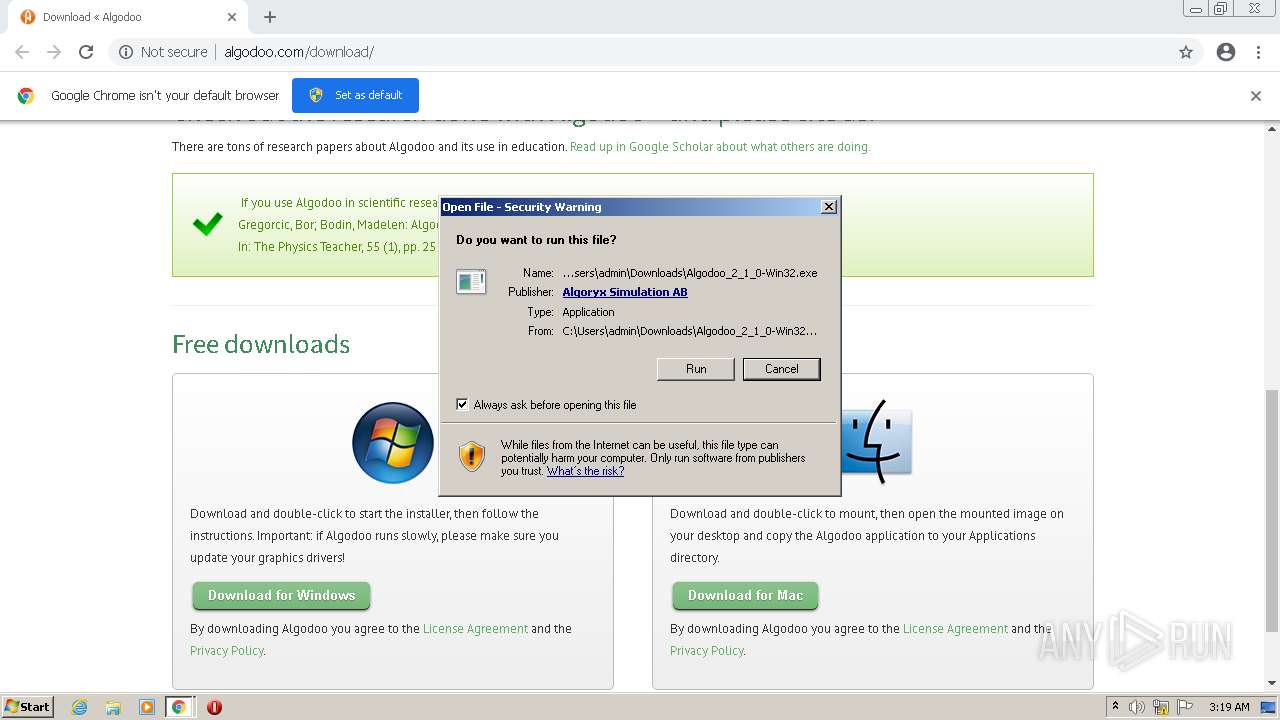Dismiss the default browser notification bar
1280x720 pixels.
(x=1256, y=96)
